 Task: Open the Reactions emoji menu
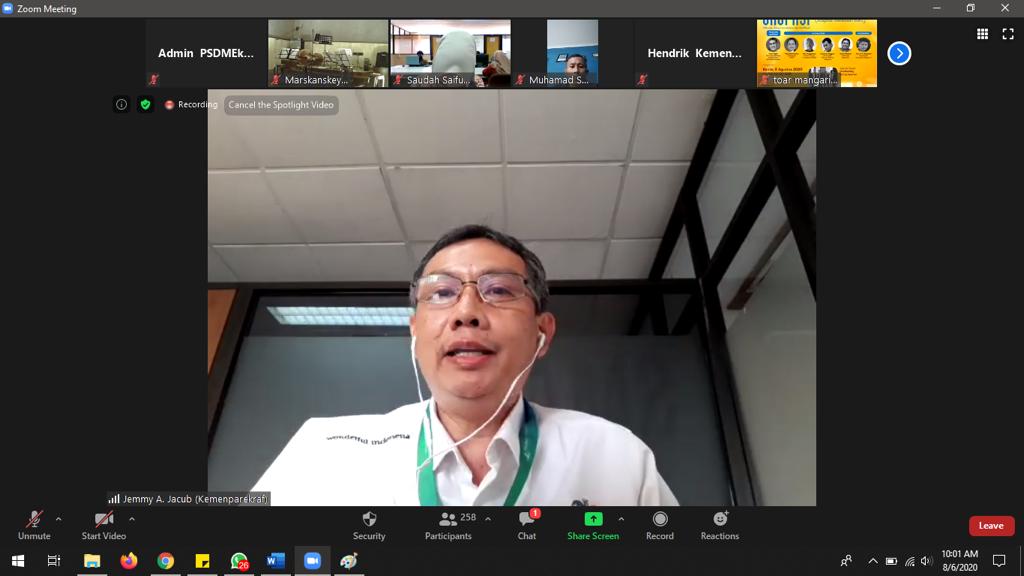point(720,524)
